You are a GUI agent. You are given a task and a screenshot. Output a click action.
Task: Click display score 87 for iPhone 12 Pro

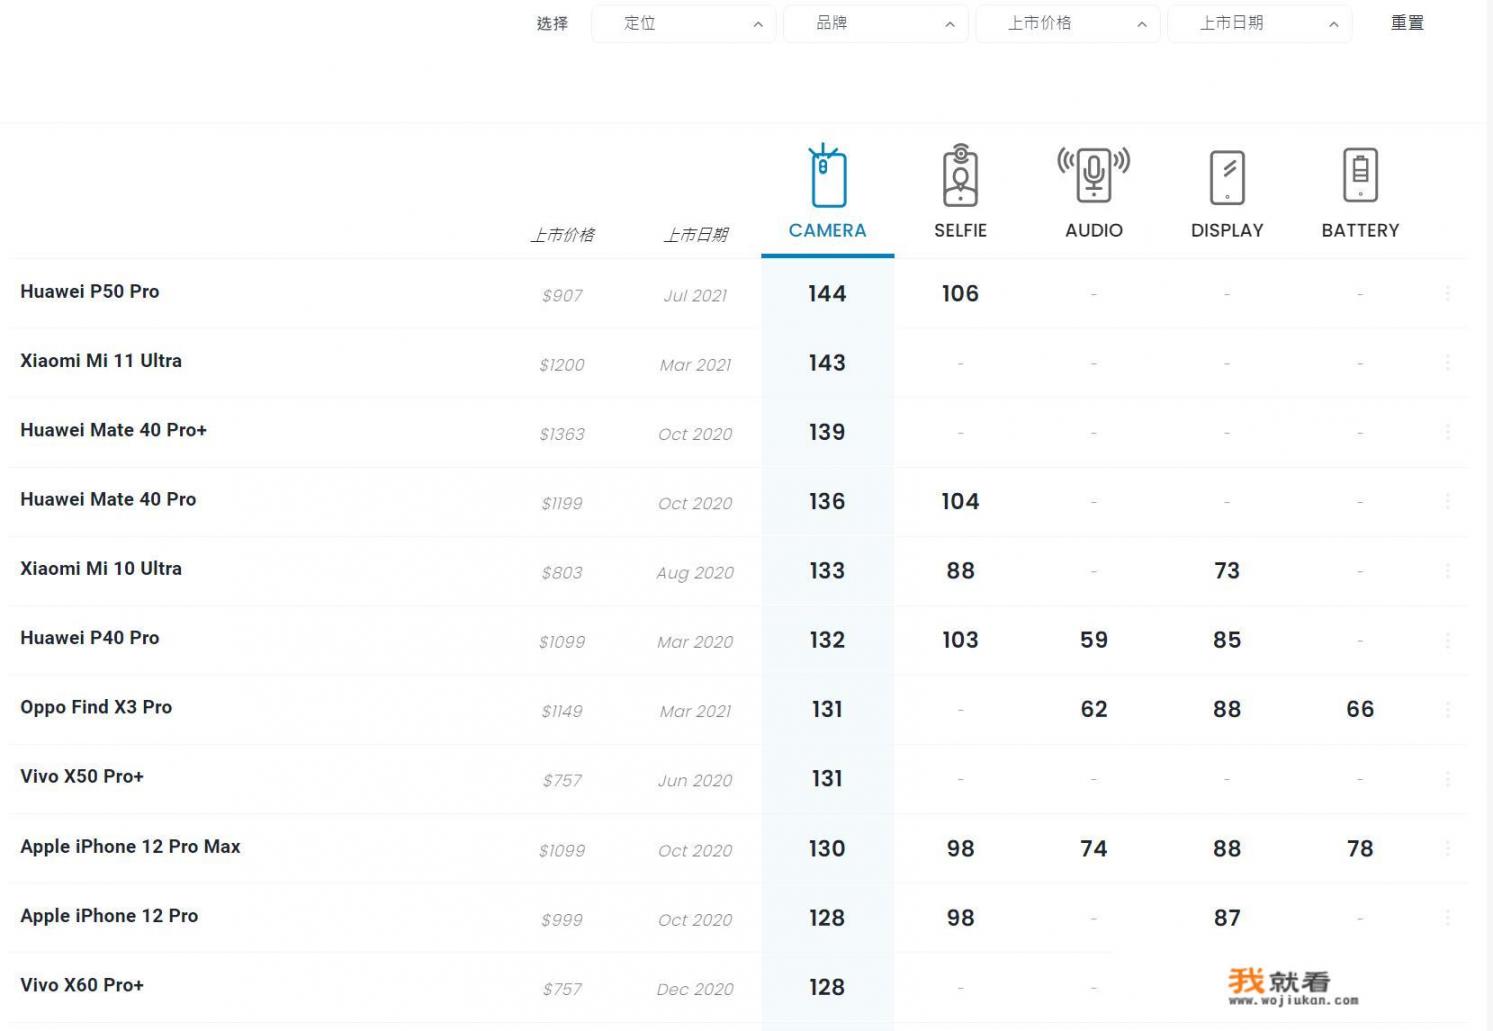1227,917
